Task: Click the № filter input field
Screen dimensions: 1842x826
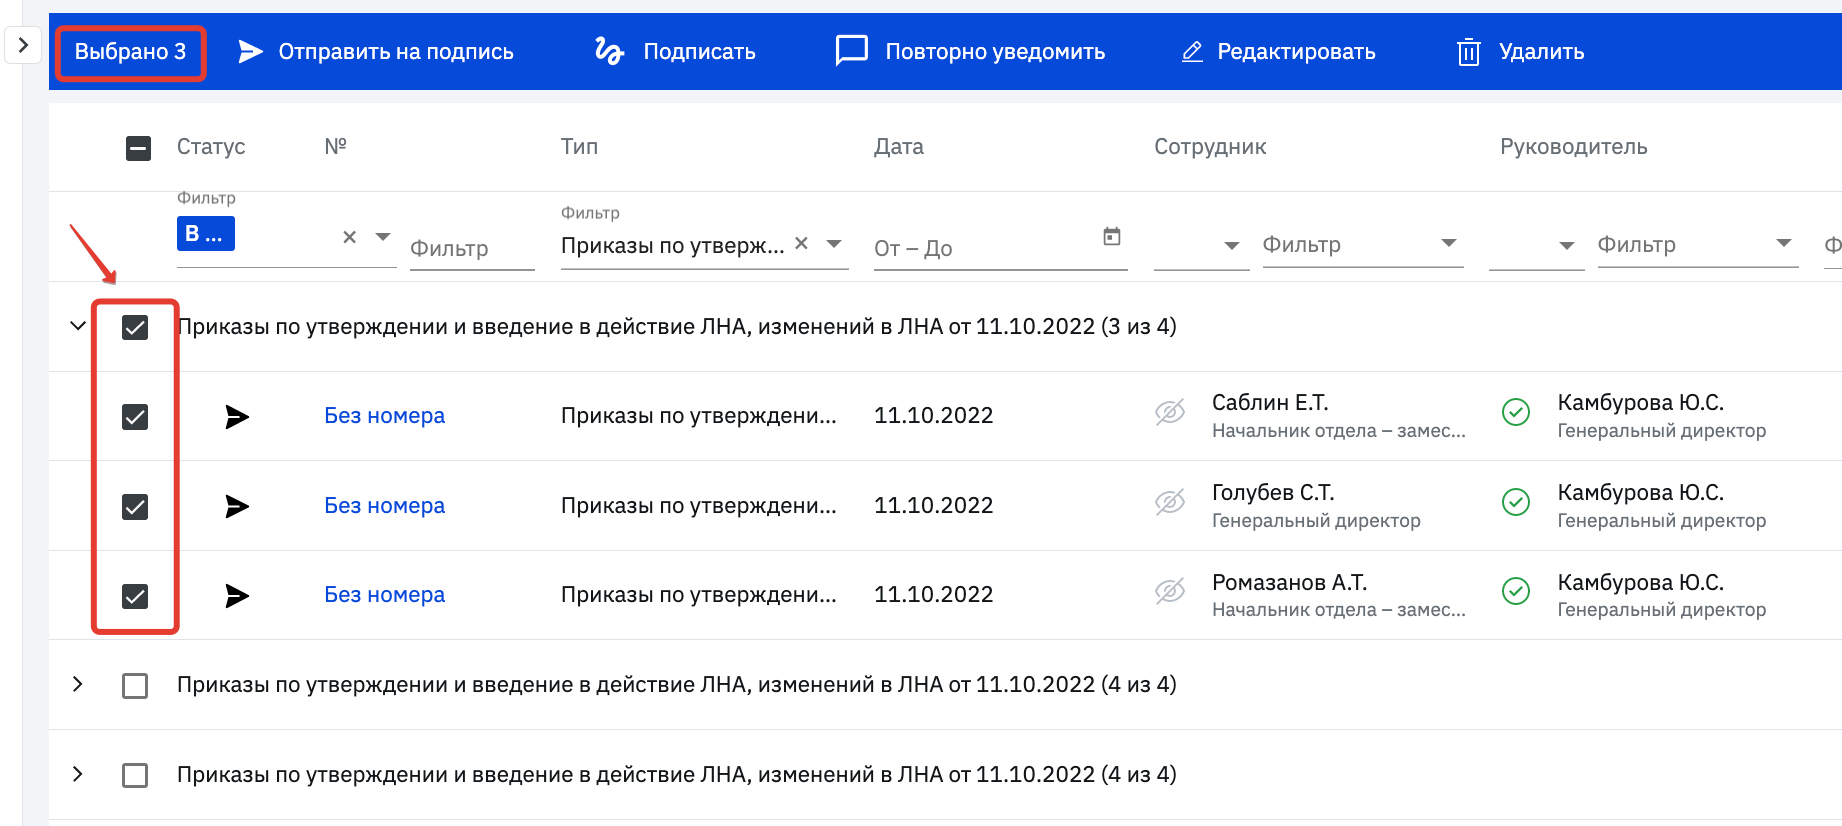Action: [472, 248]
